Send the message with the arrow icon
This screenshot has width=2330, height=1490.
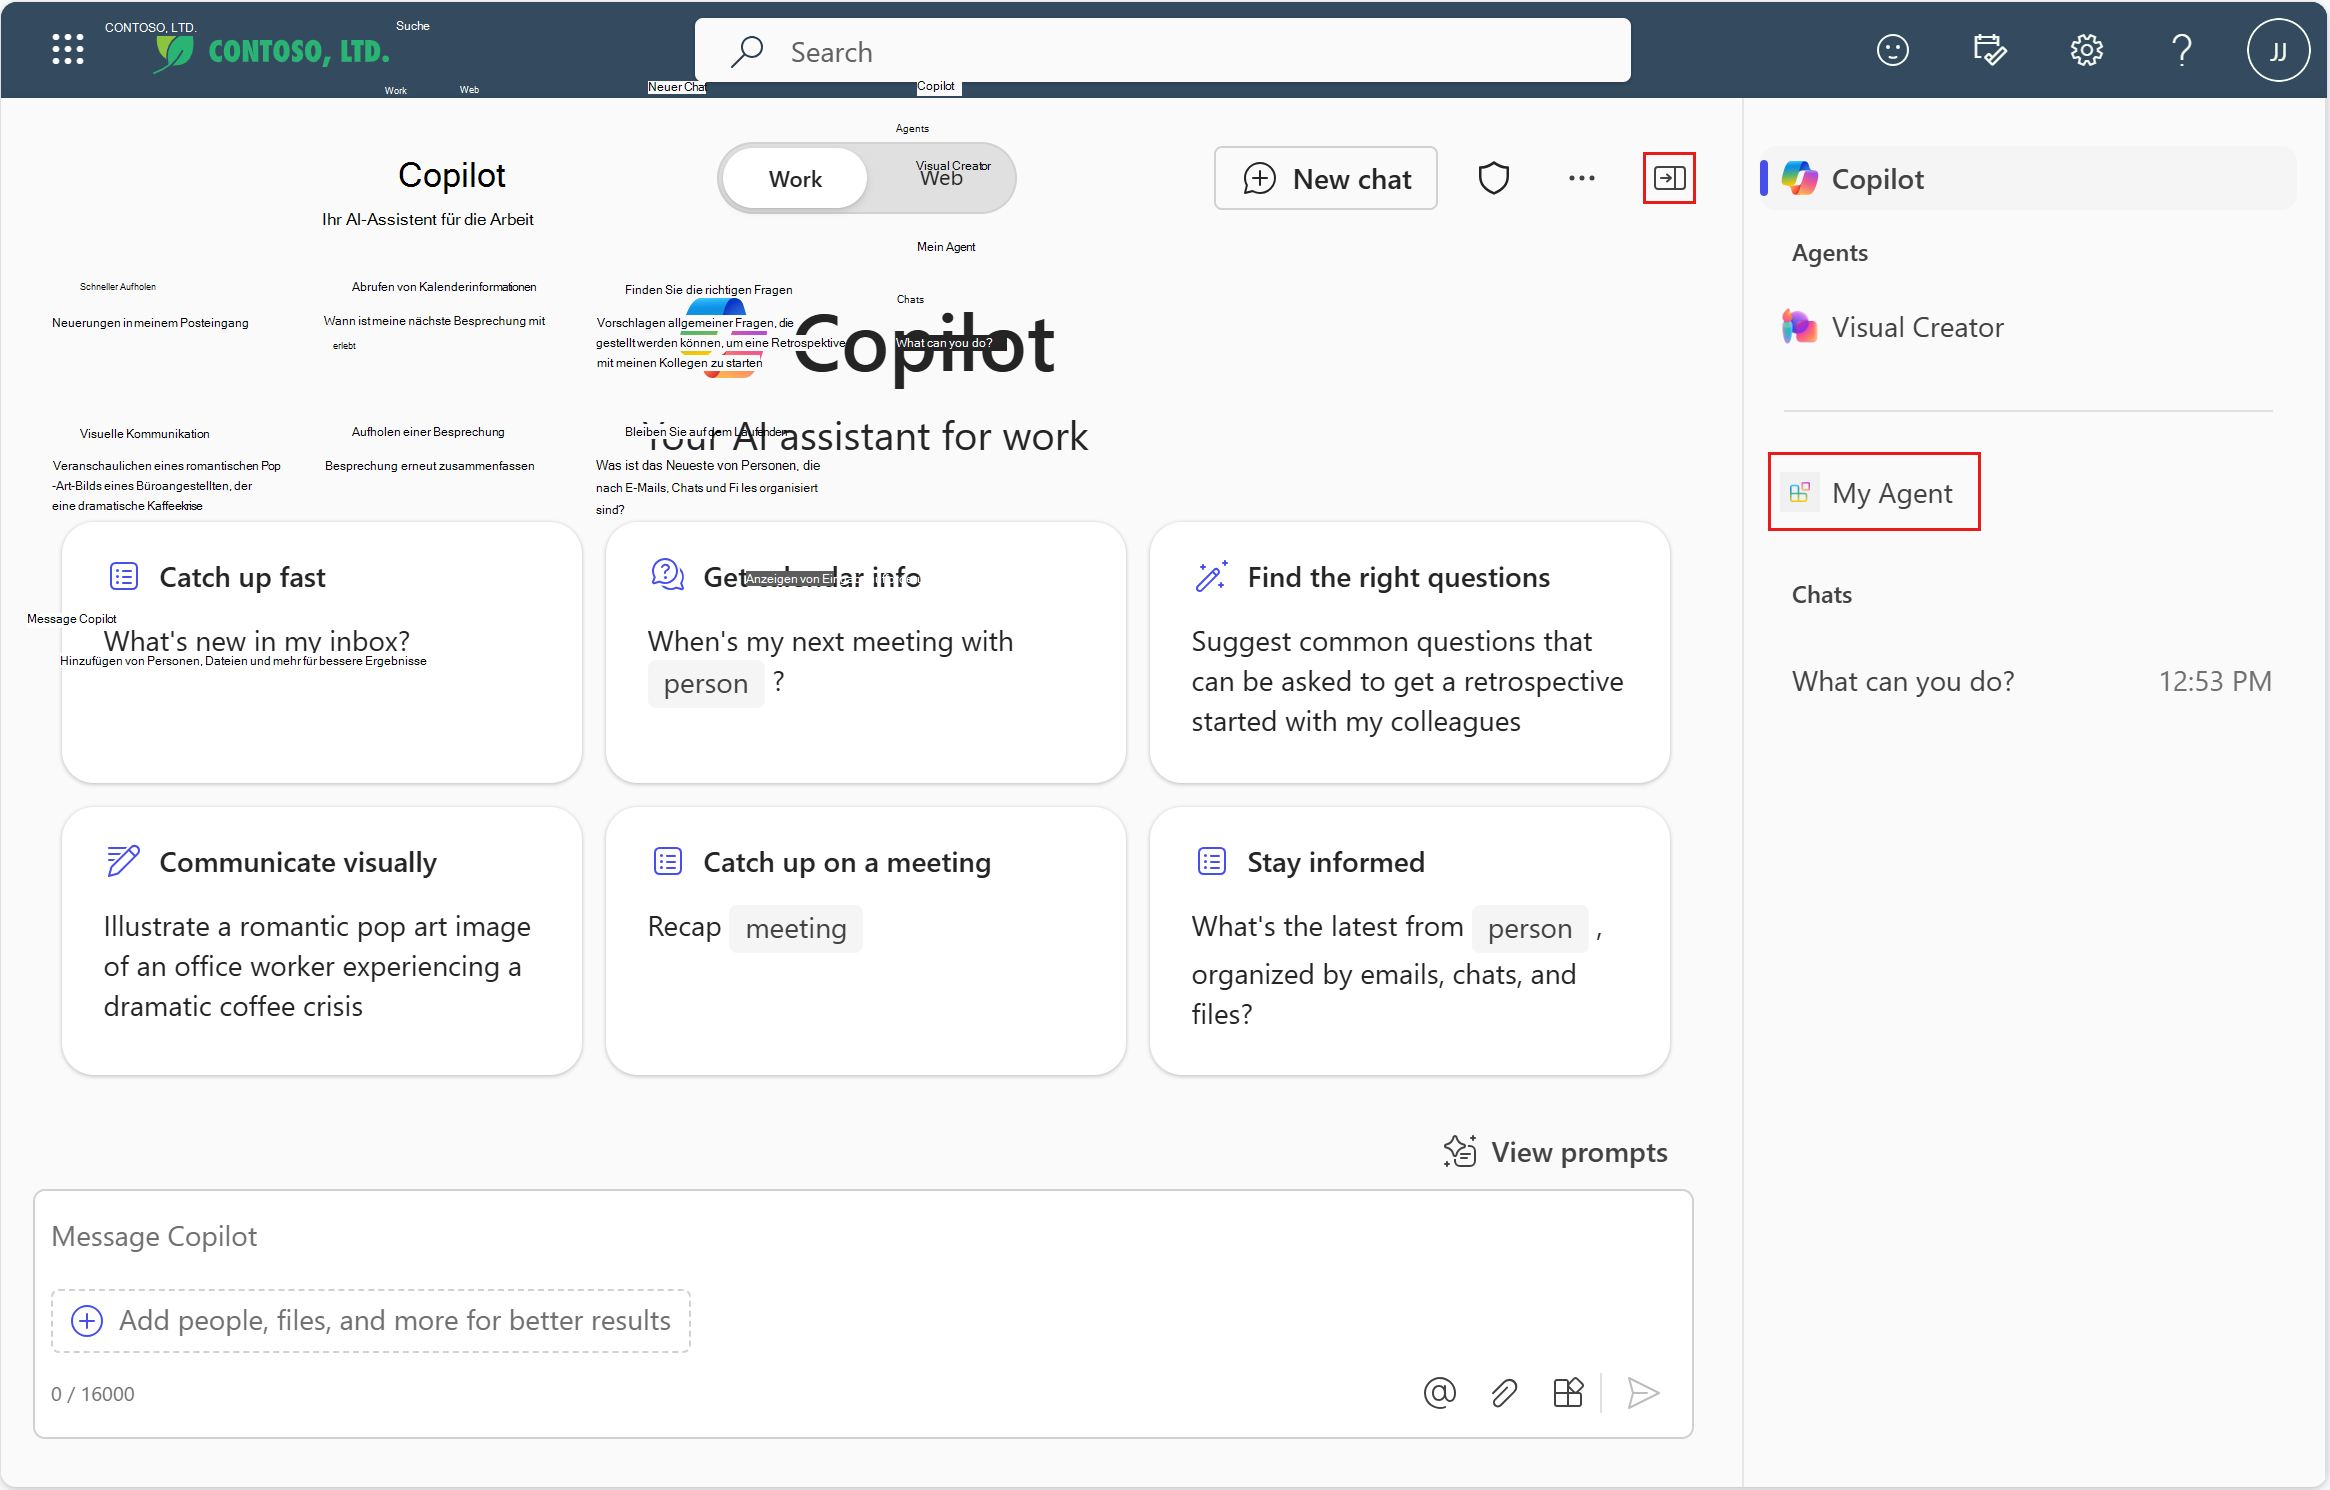1643,1392
